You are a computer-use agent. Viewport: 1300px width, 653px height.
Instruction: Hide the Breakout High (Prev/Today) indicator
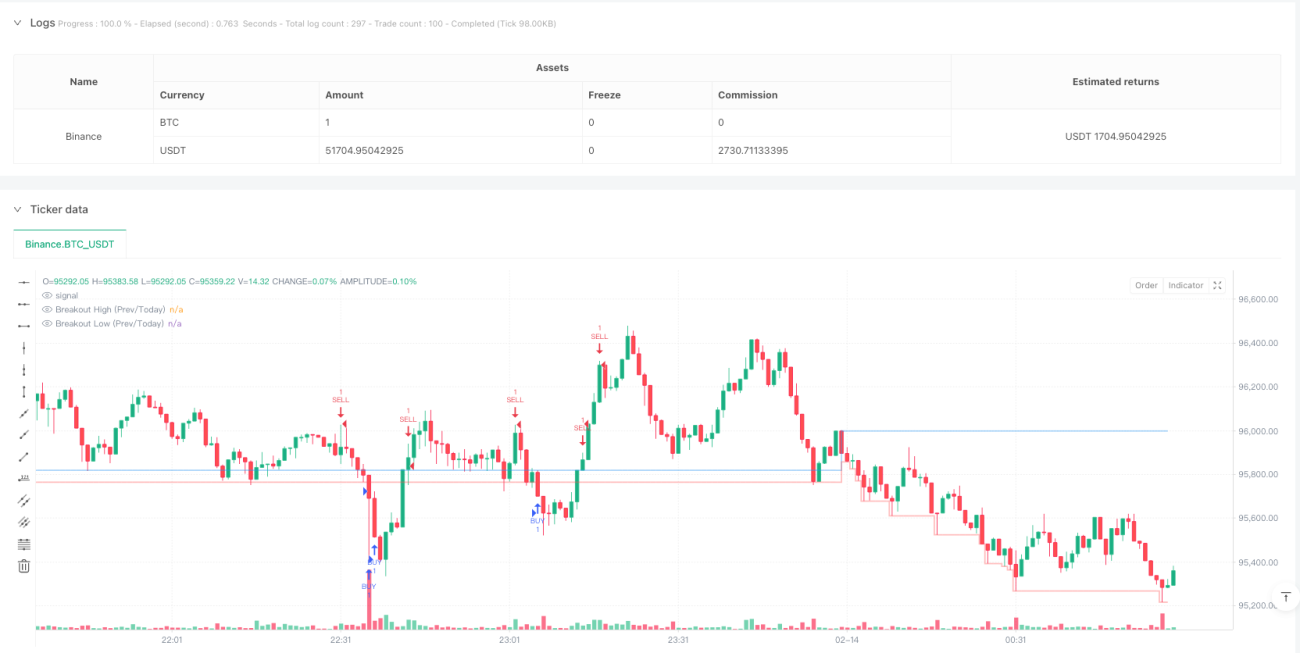[46, 309]
